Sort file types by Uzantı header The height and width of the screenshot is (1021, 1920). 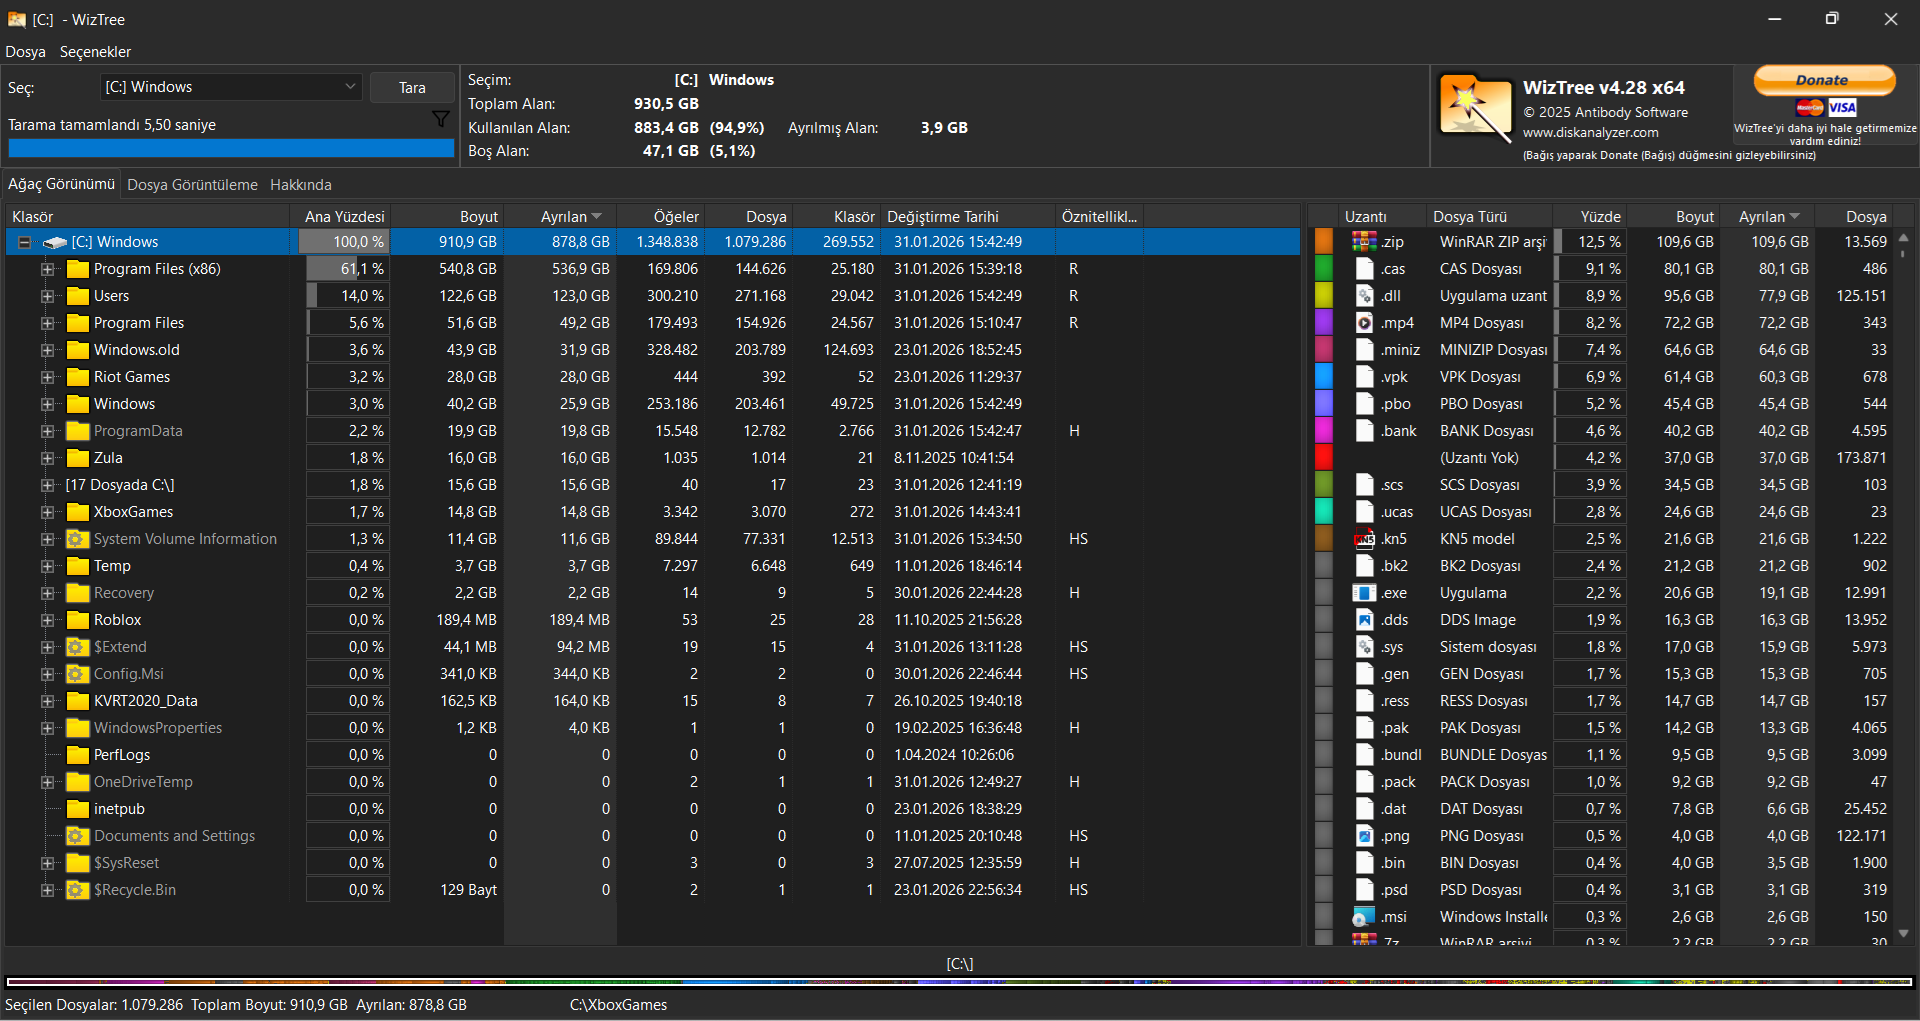1381,217
